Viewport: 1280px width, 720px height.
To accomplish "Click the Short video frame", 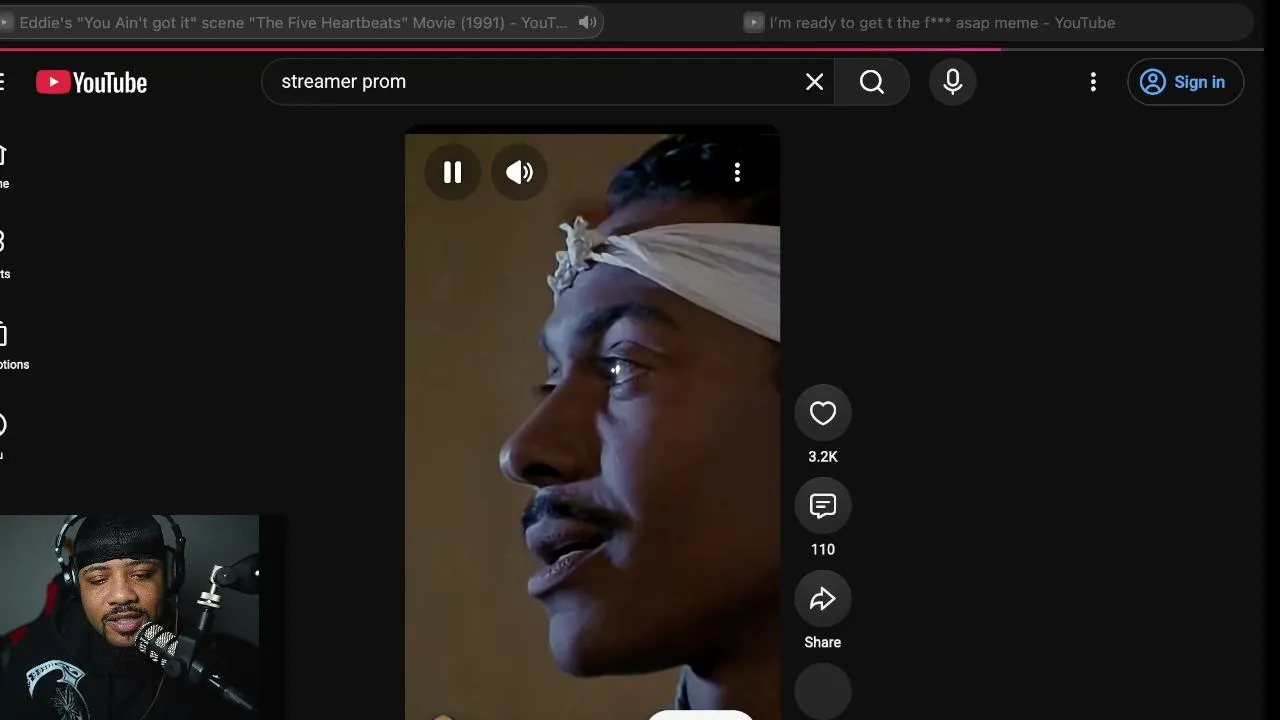I will pos(592,422).
